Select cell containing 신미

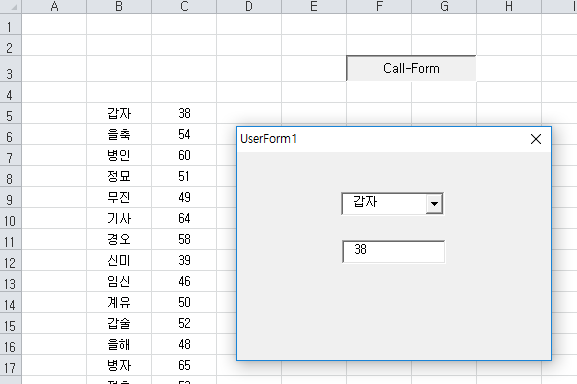point(119,260)
